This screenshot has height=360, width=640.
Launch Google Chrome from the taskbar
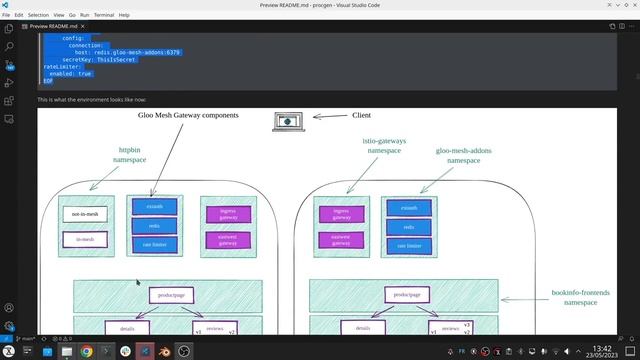pyautogui.click(x=87, y=351)
